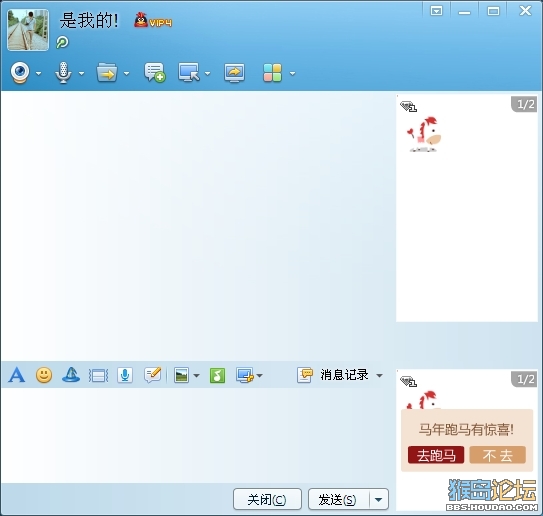Dismiss the promo with 不去 button
Screen dimensions: 543x516
coord(498,455)
